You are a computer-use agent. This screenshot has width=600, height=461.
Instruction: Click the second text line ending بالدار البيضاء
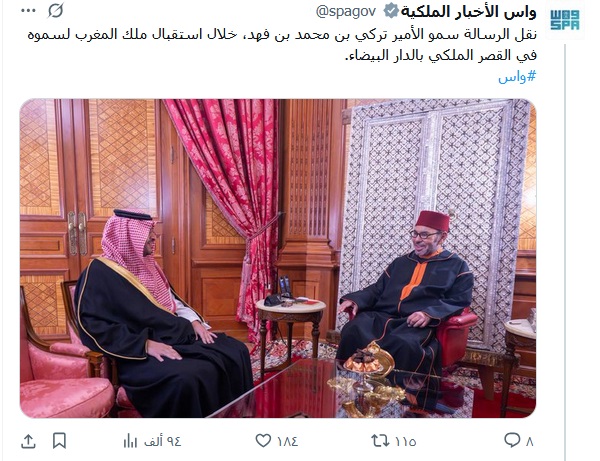[440, 55]
